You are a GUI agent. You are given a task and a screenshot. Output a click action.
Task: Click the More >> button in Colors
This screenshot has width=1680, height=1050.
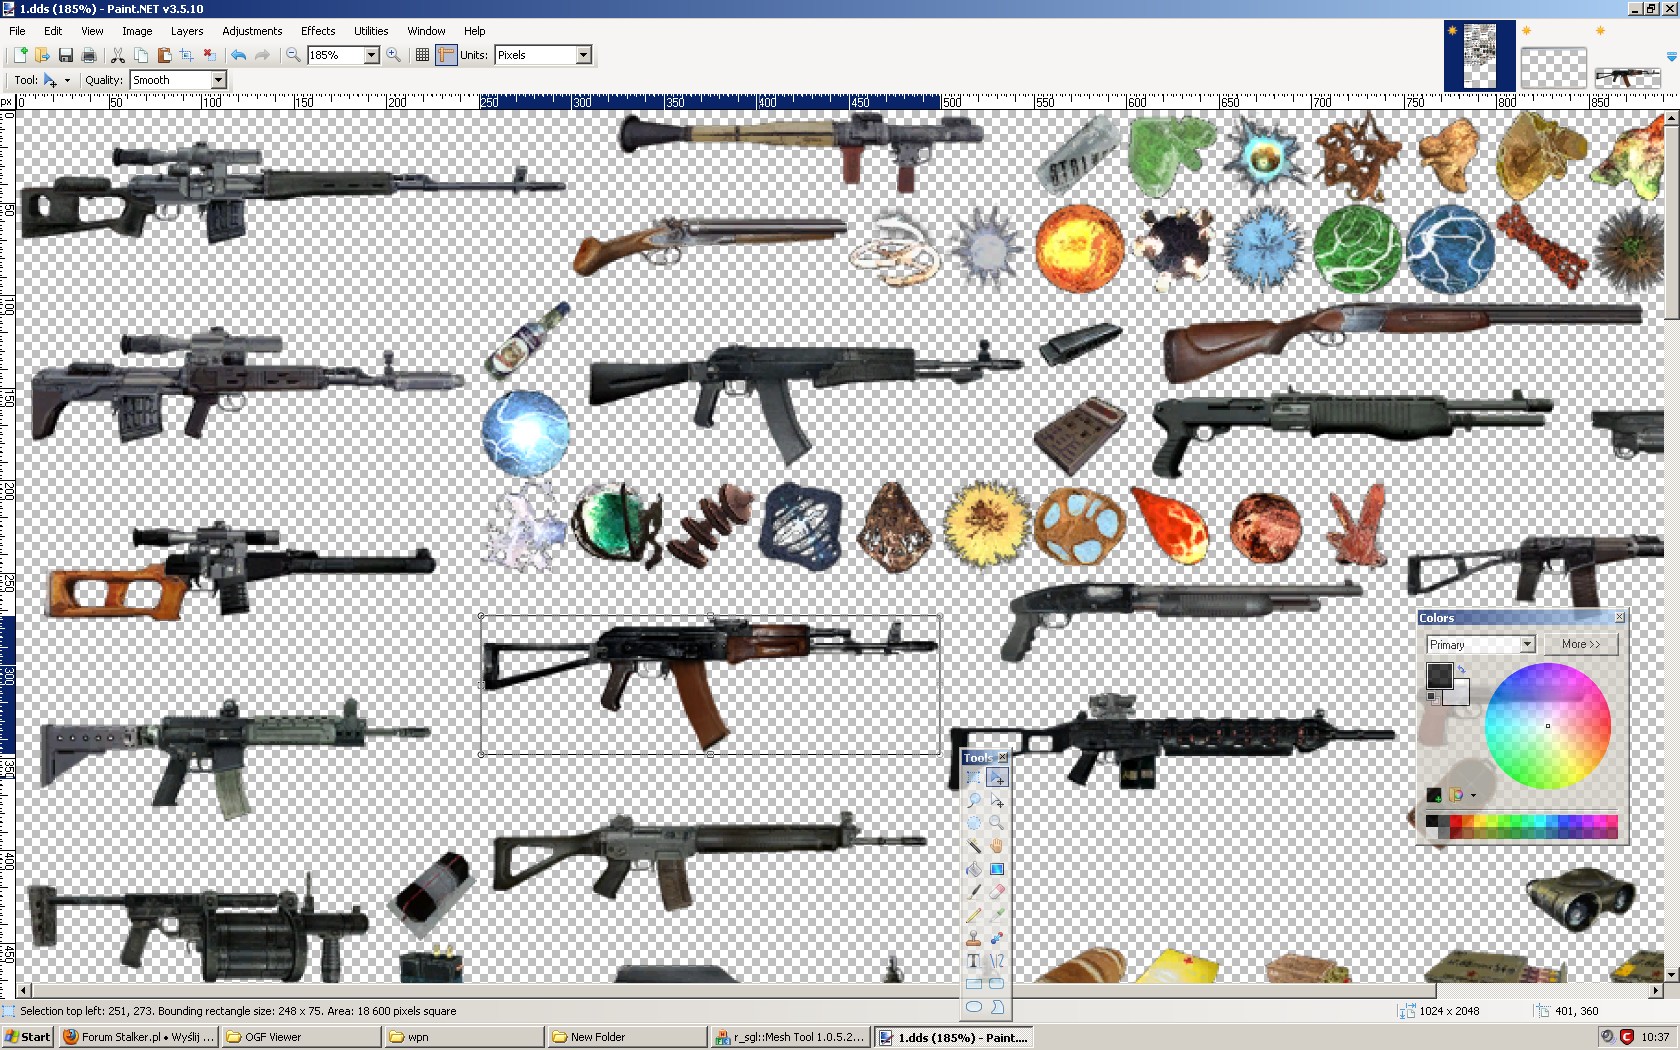1581,645
